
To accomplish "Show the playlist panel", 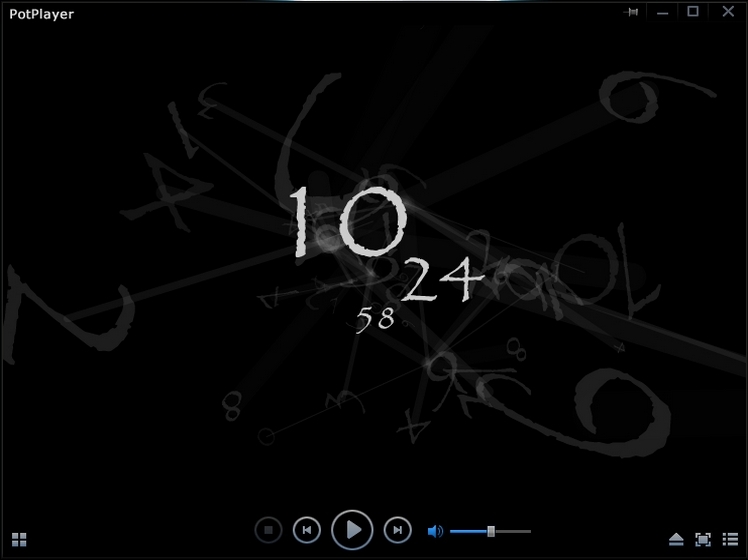I will pos(730,540).
